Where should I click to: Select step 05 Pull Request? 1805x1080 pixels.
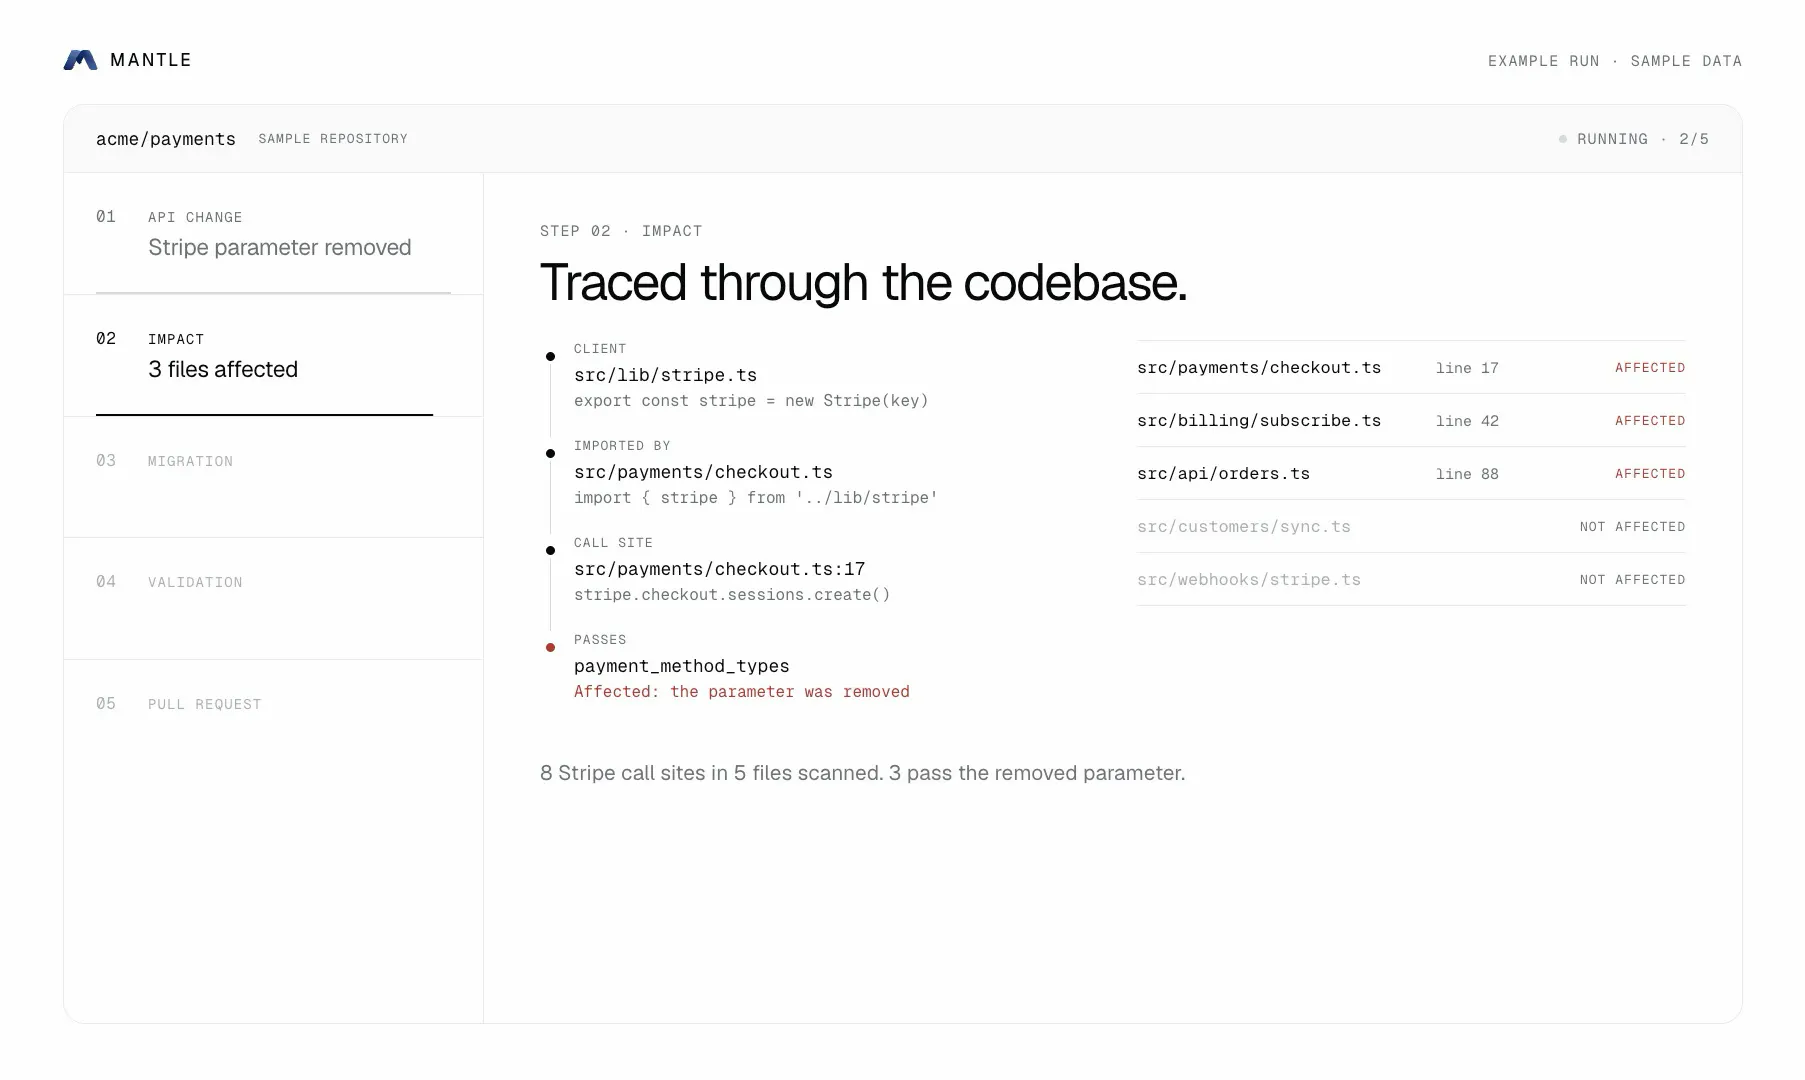click(273, 720)
